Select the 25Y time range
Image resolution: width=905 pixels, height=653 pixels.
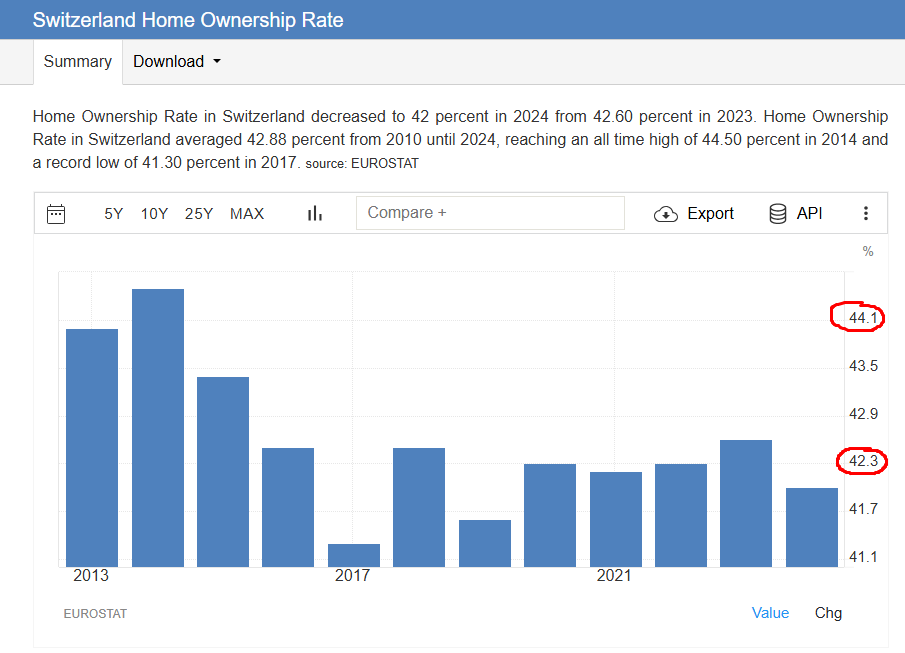coord(199,214)
